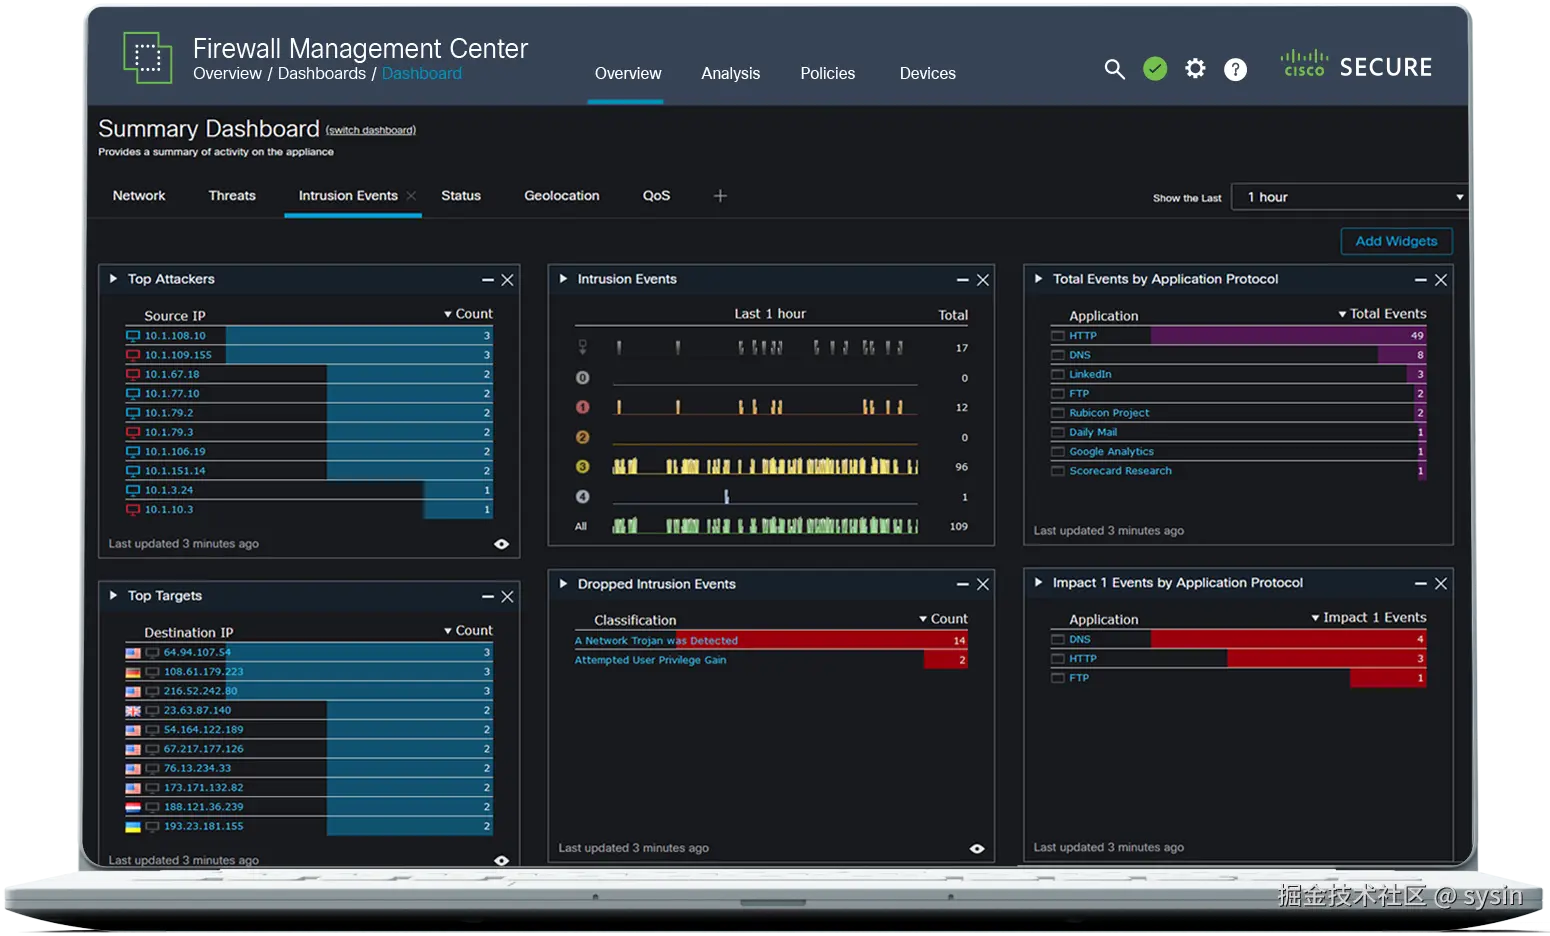
Task: Close the Intrusion Events dashboard tab
Action: tap(410, 196)
